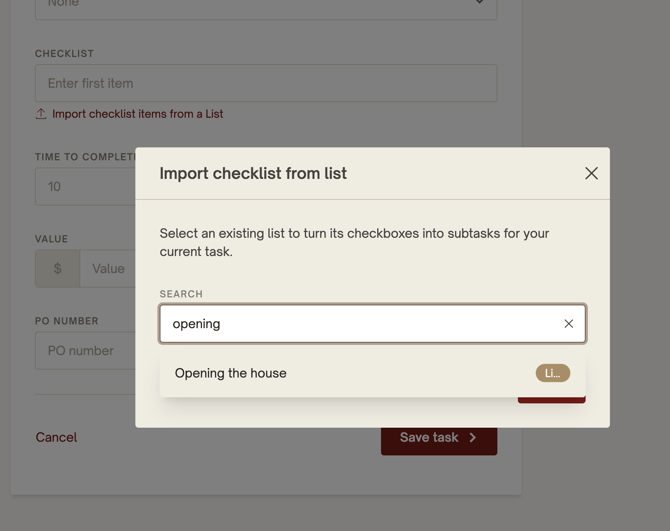Click the Search label above the field

point(181,294)
